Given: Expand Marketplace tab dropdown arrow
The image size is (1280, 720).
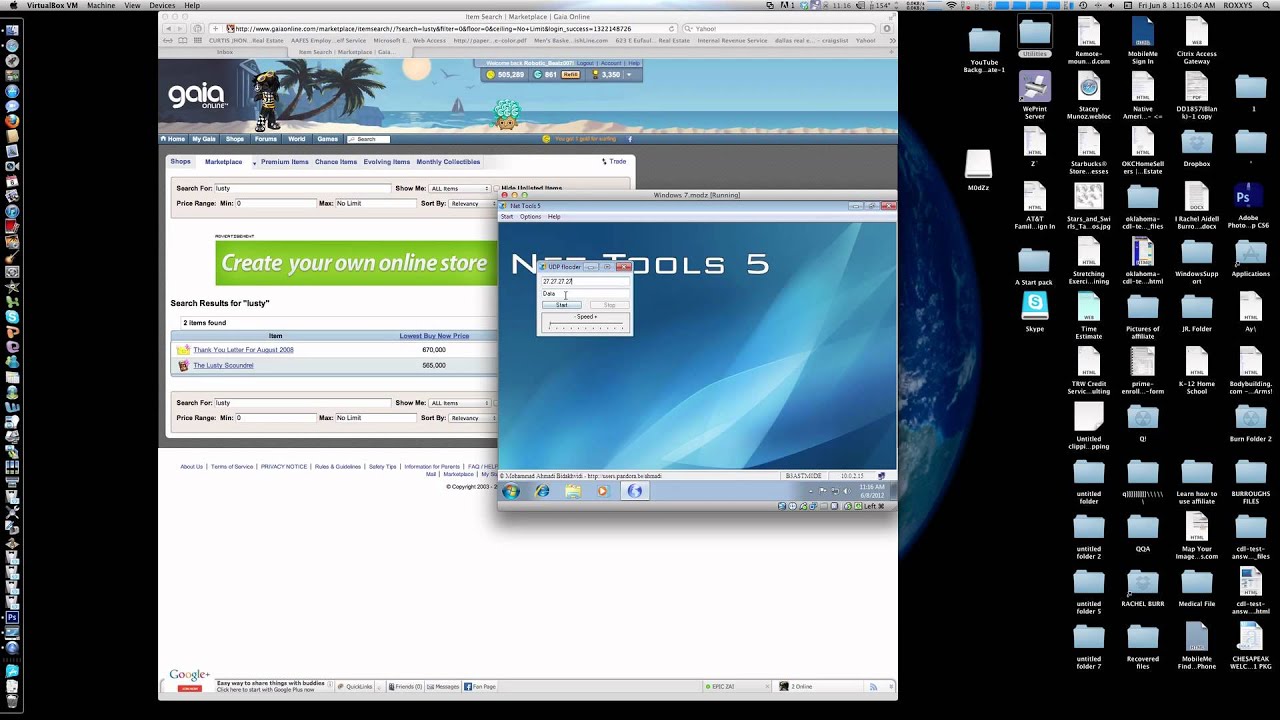Looking at the screenshot, I should pos(254,162).
